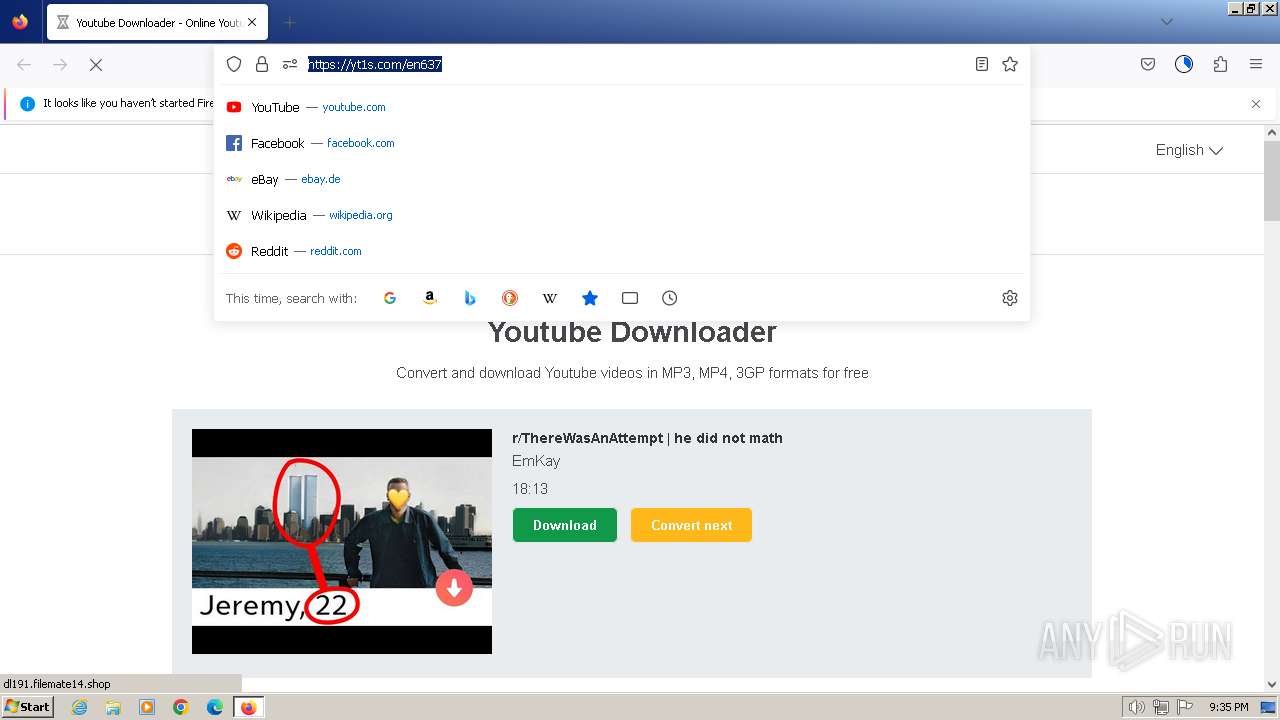
Task: Select the Wikipedia suggestion wikipedia.org
Action: (x=622, y=215)
